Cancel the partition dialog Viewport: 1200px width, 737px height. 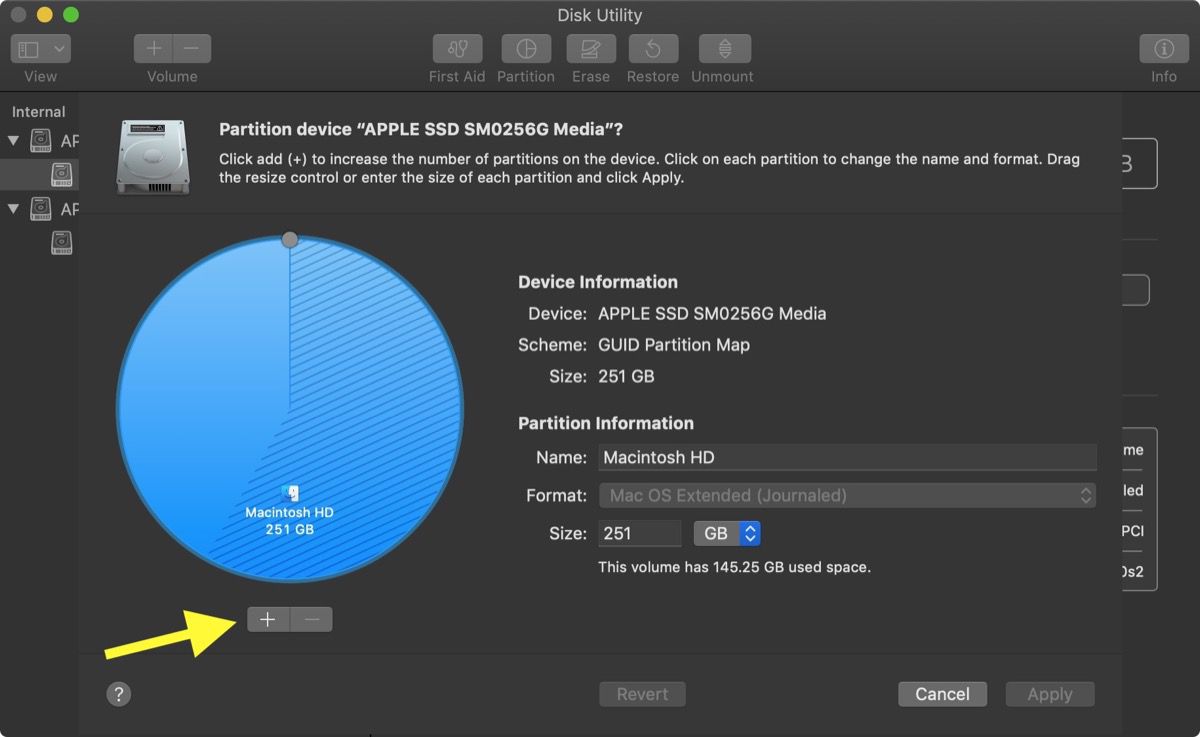941,693
